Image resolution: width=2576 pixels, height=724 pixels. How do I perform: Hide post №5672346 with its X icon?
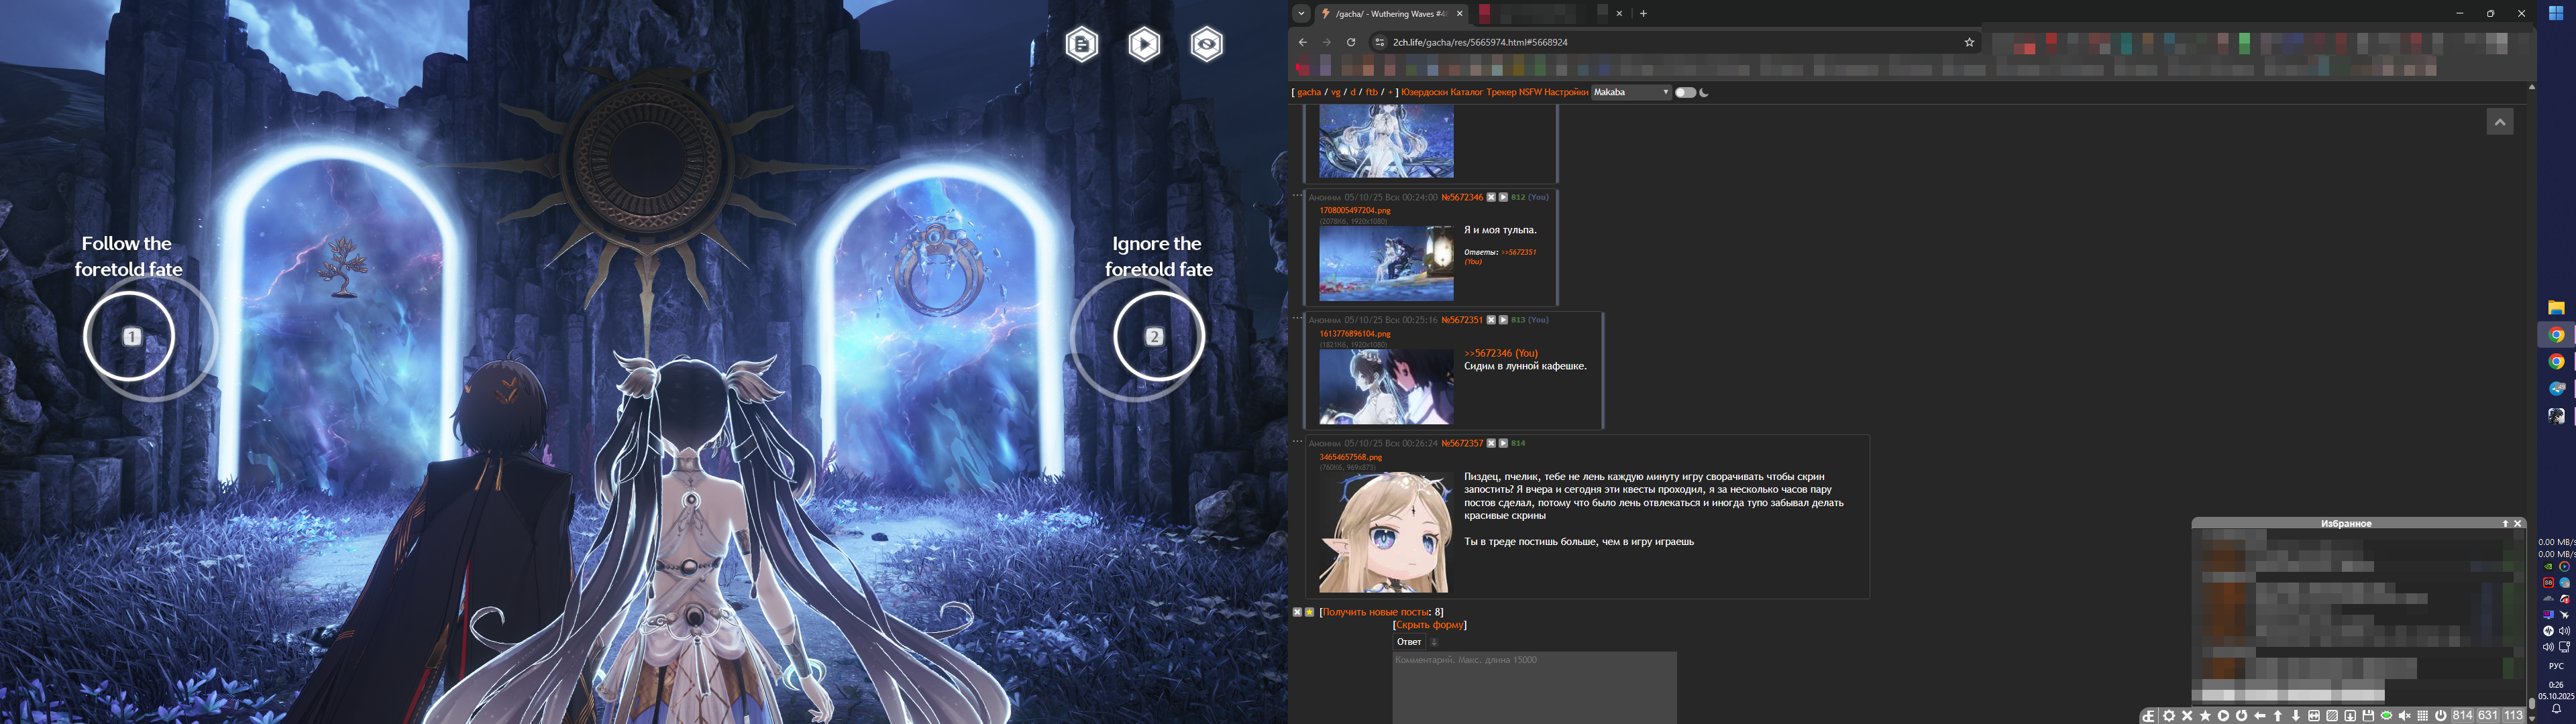tap(1491, 197)
